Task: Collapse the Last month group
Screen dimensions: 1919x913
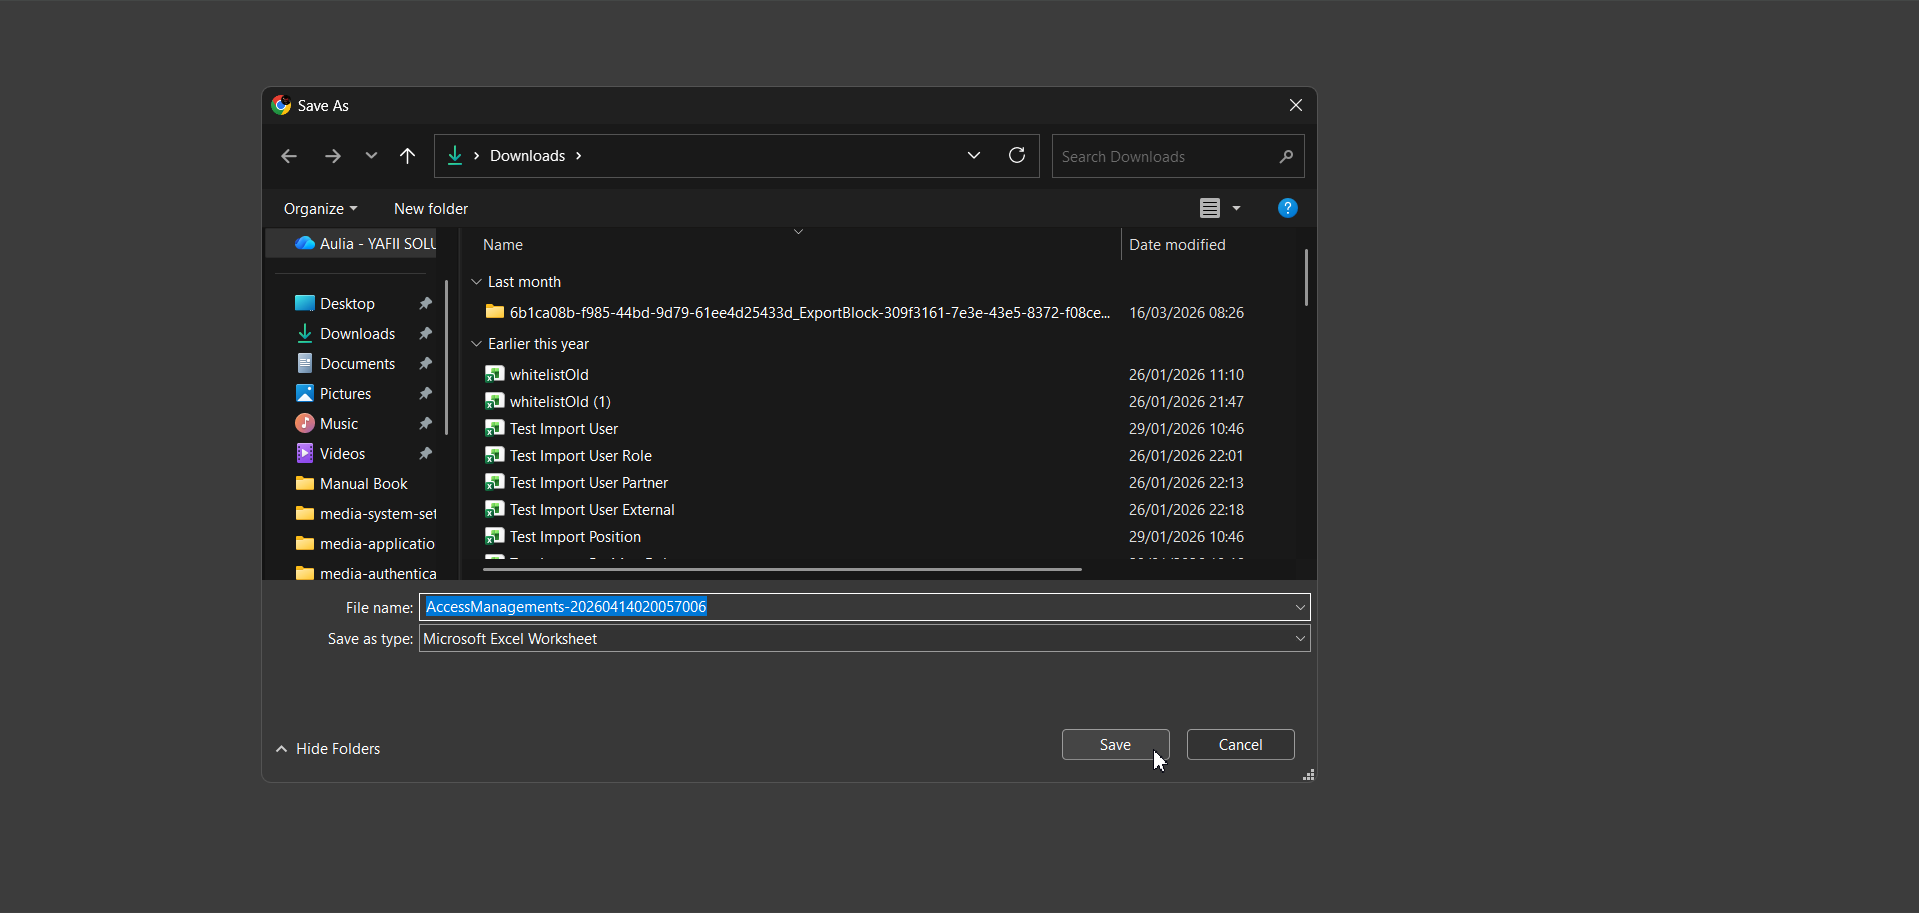Action: click(477, 282)
